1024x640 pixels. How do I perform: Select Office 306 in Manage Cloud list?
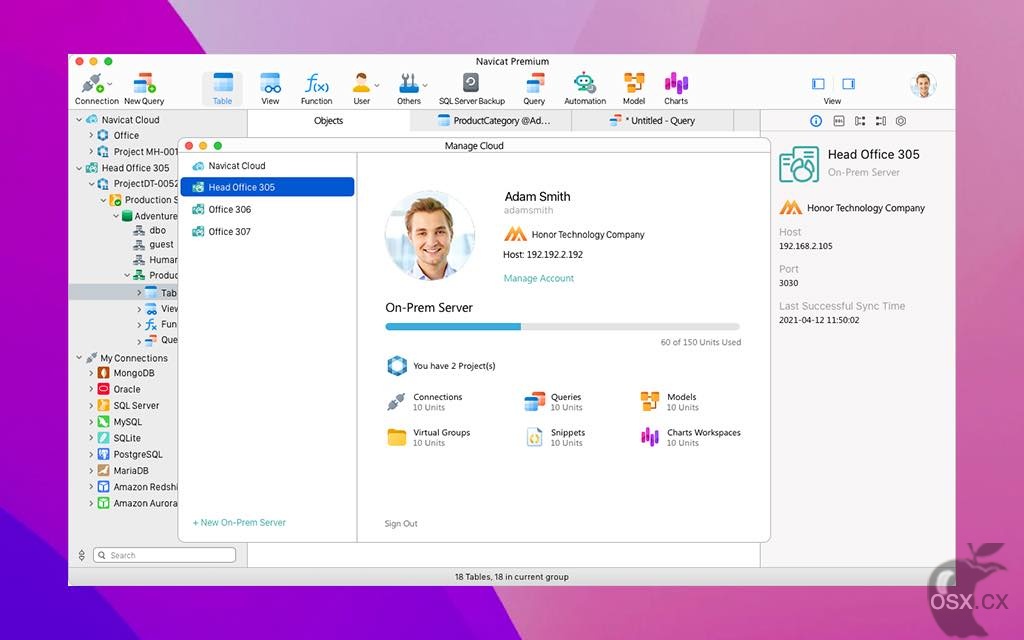pos(268,210)
